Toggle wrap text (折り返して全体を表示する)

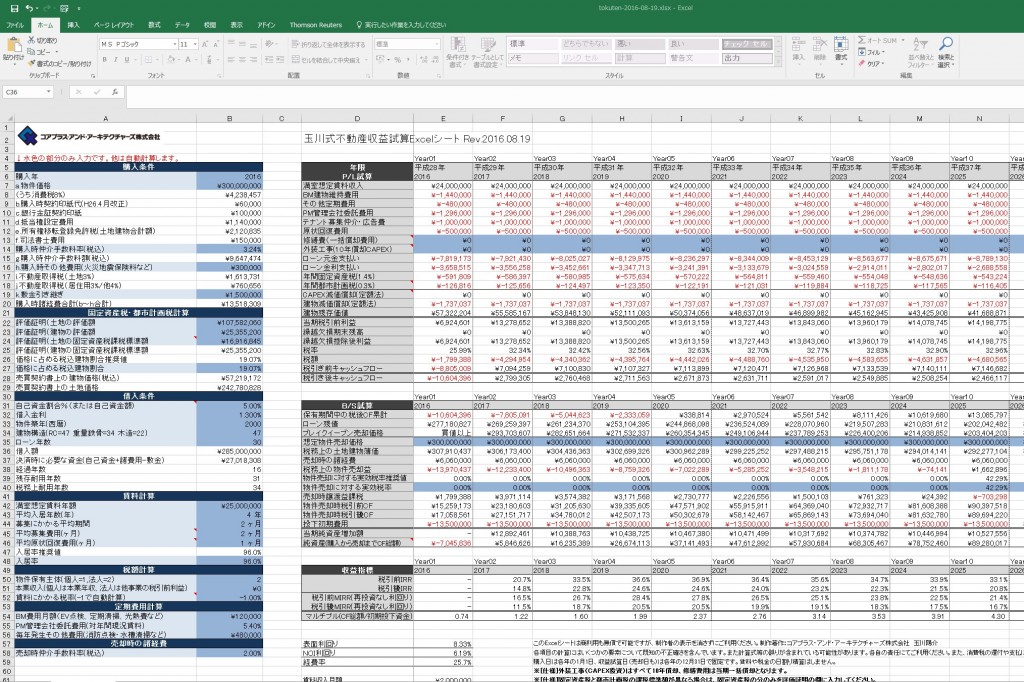[328, 44]
